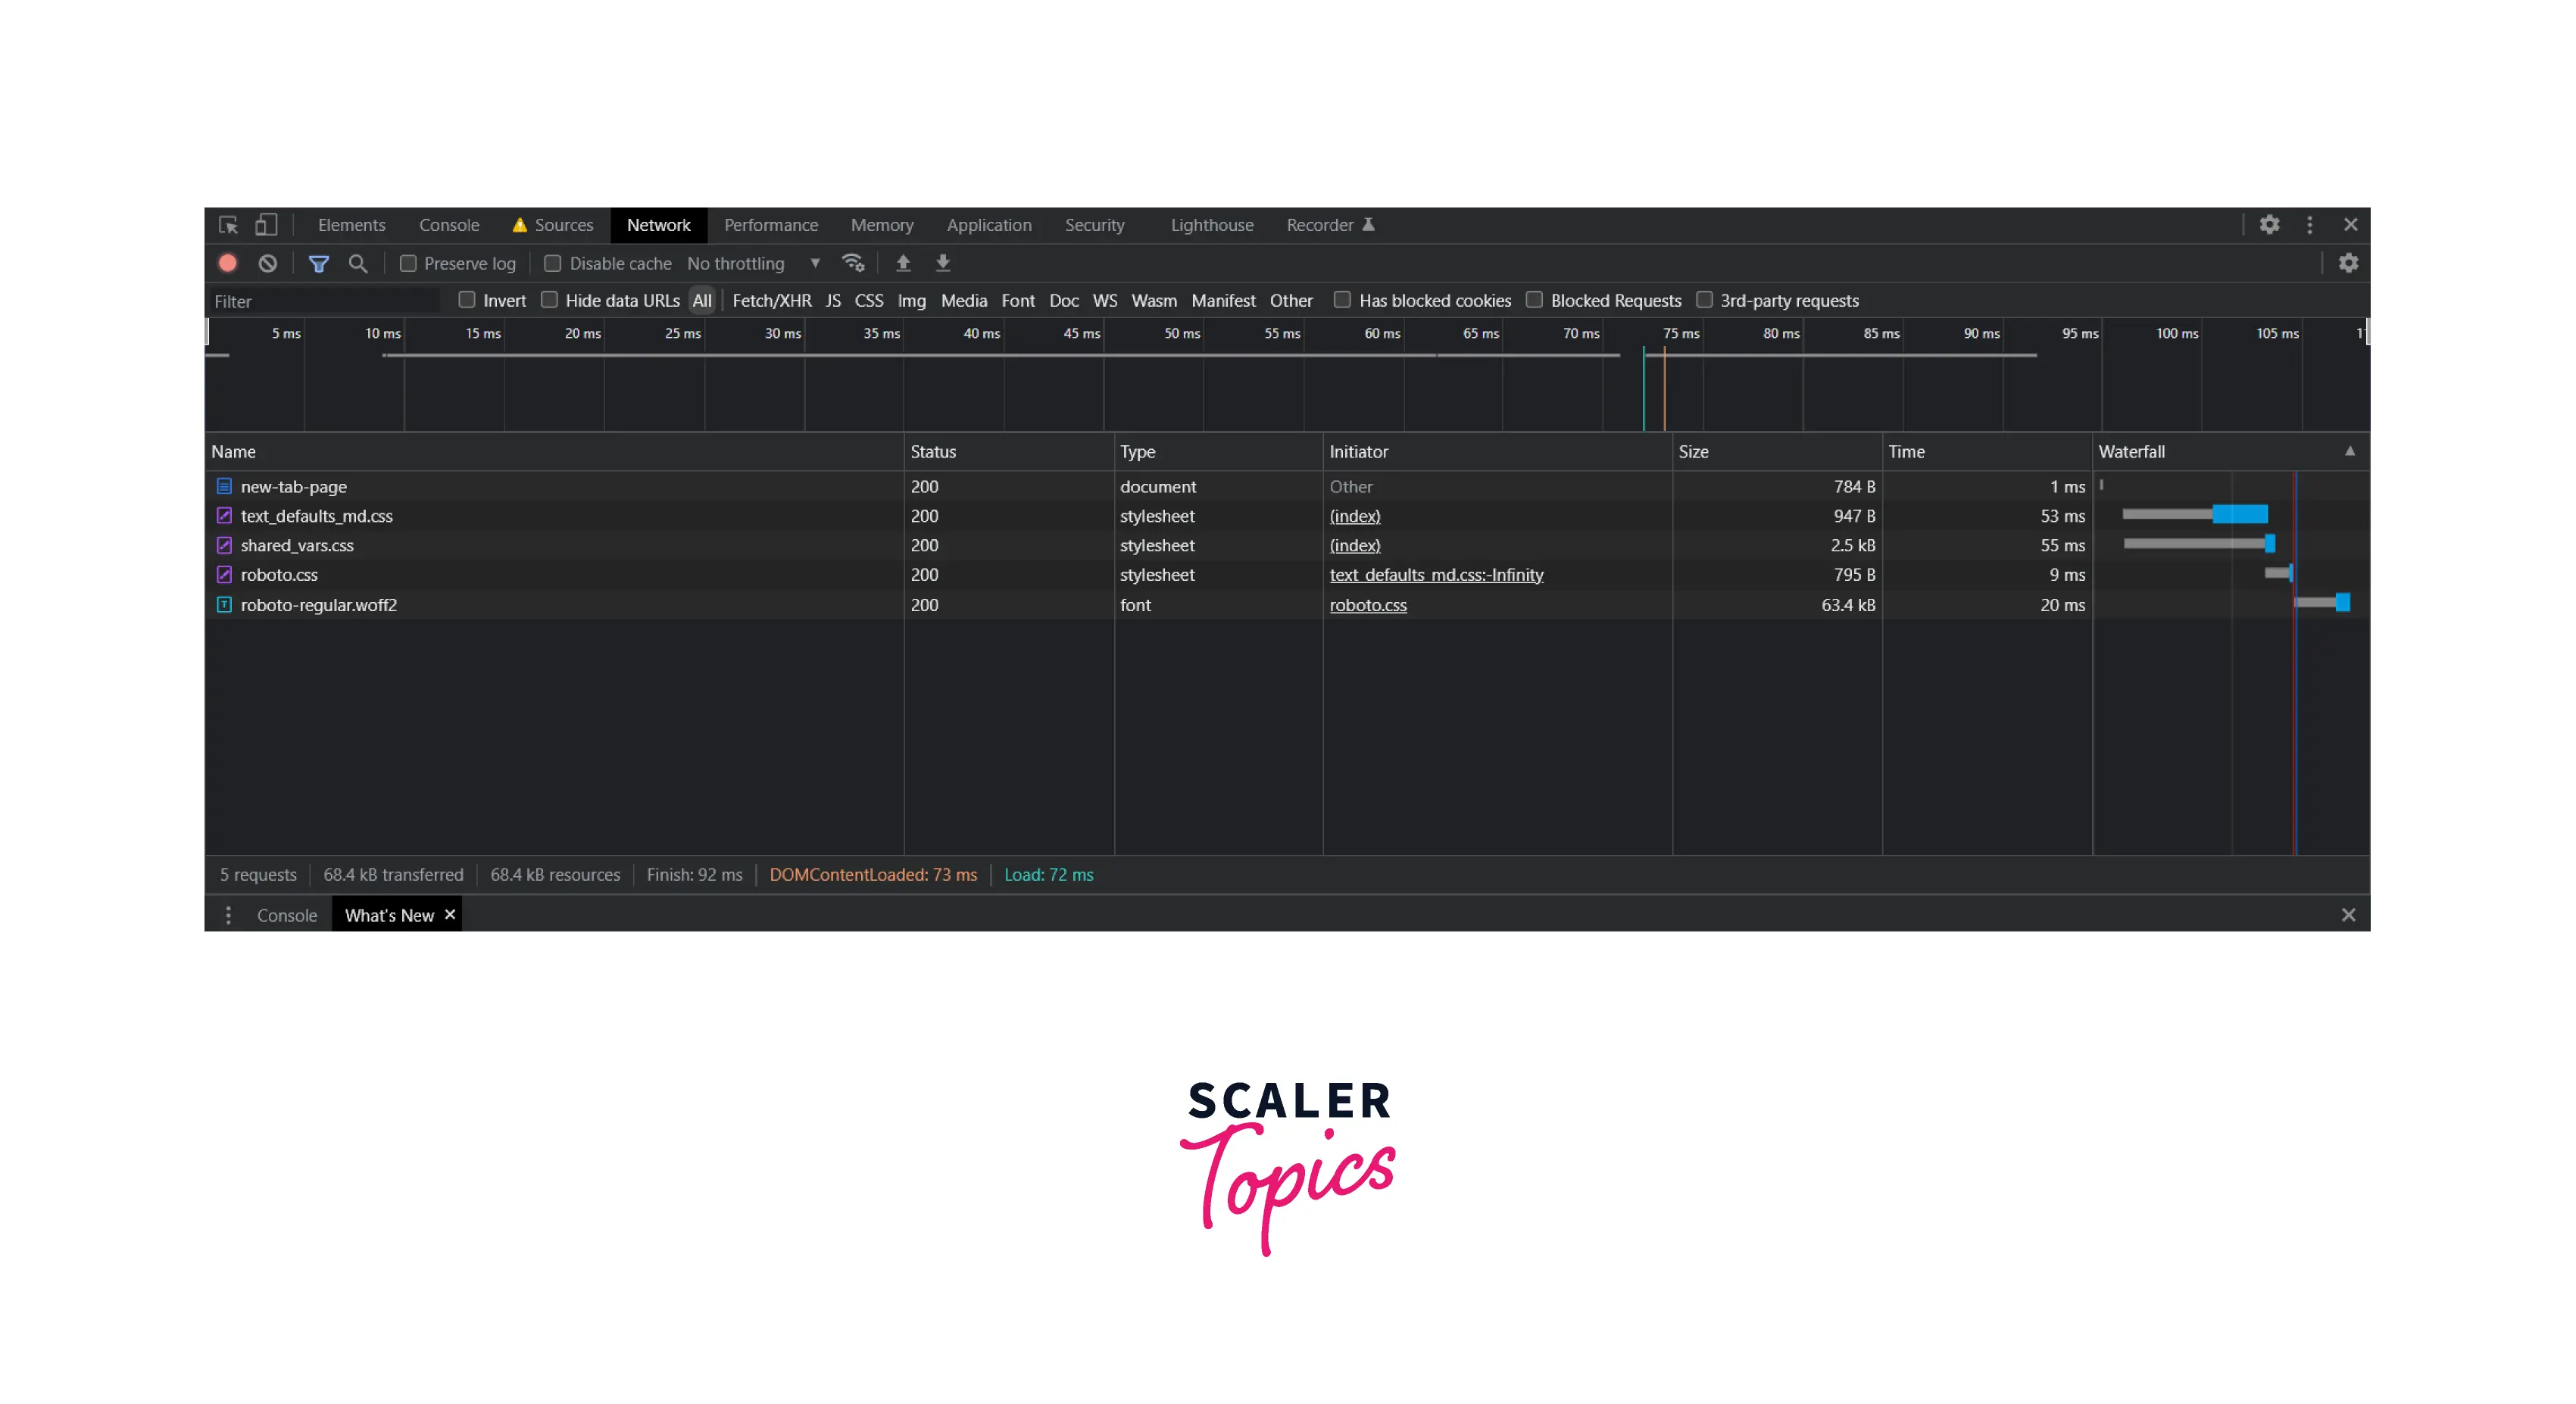Open the Performance tab
This screenshot has width=2576, height=1404.
770,225
